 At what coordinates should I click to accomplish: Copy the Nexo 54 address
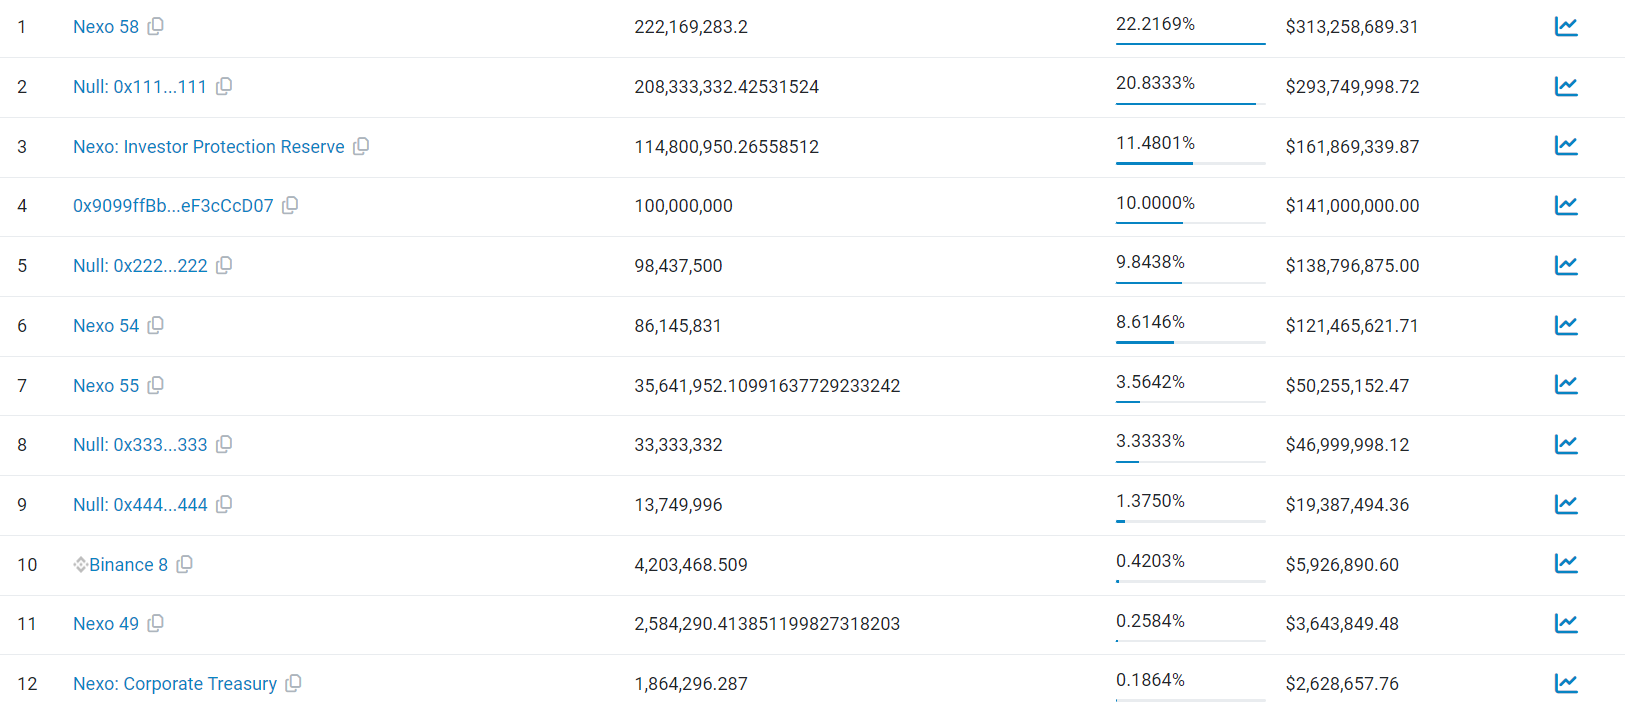click(155, 325)
